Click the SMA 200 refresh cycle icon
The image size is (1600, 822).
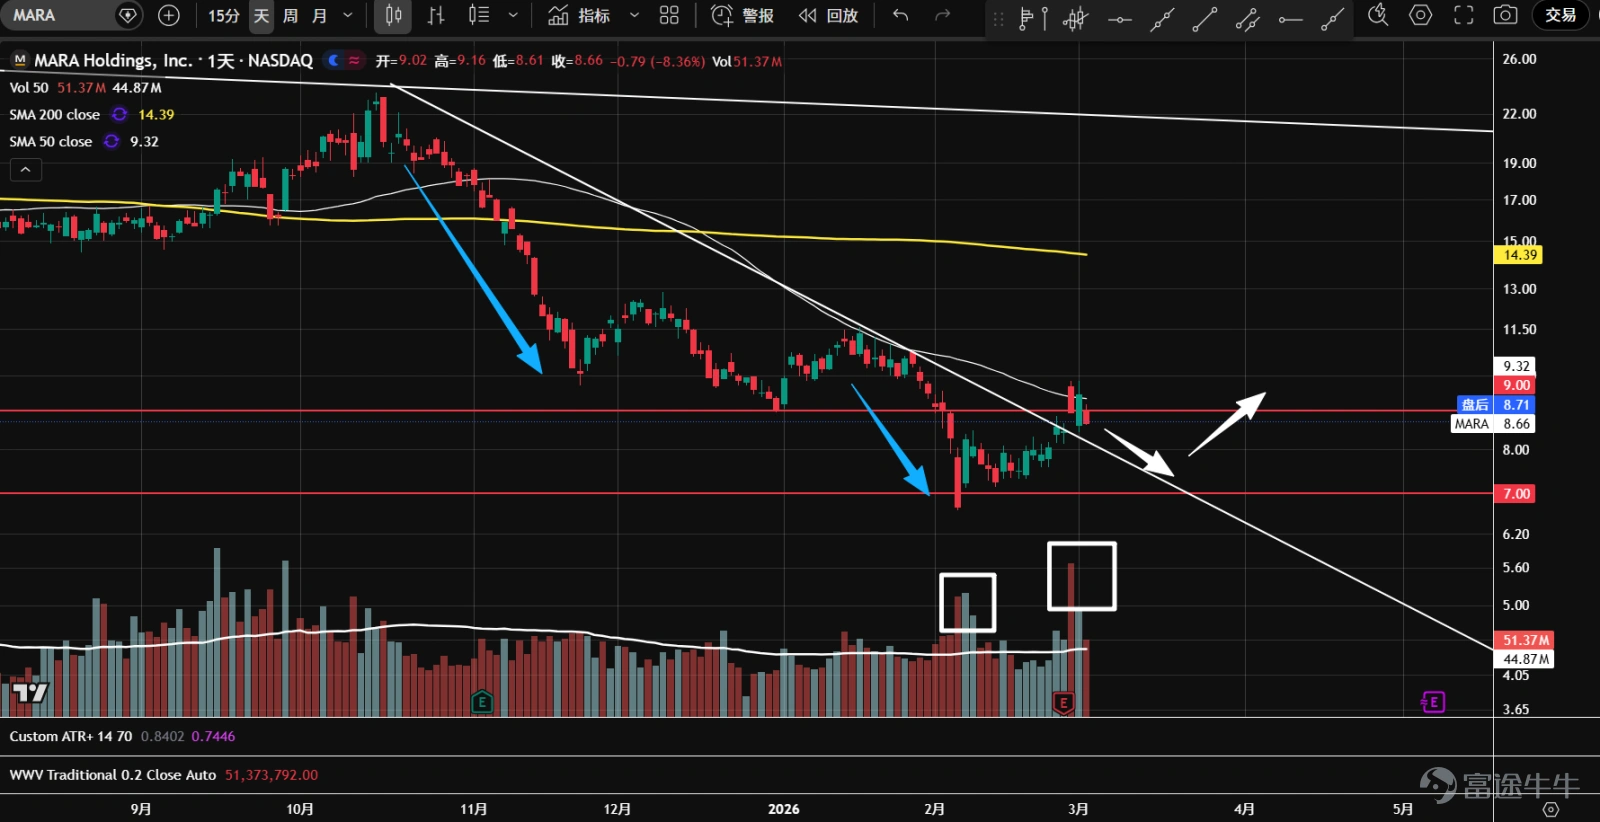[x=120, y=115]
